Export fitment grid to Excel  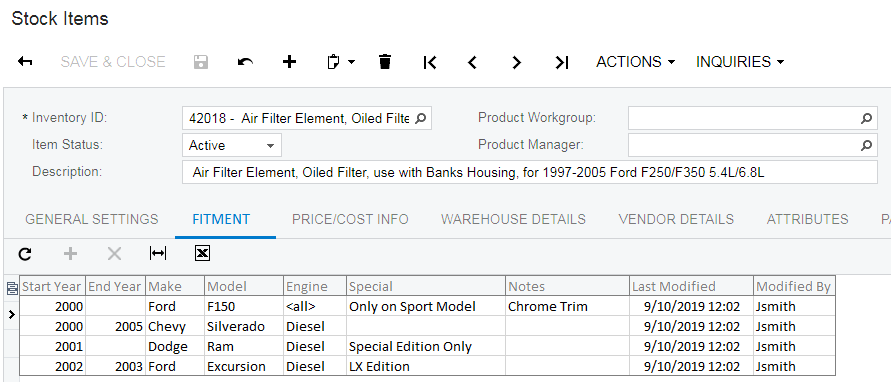(x=202, y=254)
